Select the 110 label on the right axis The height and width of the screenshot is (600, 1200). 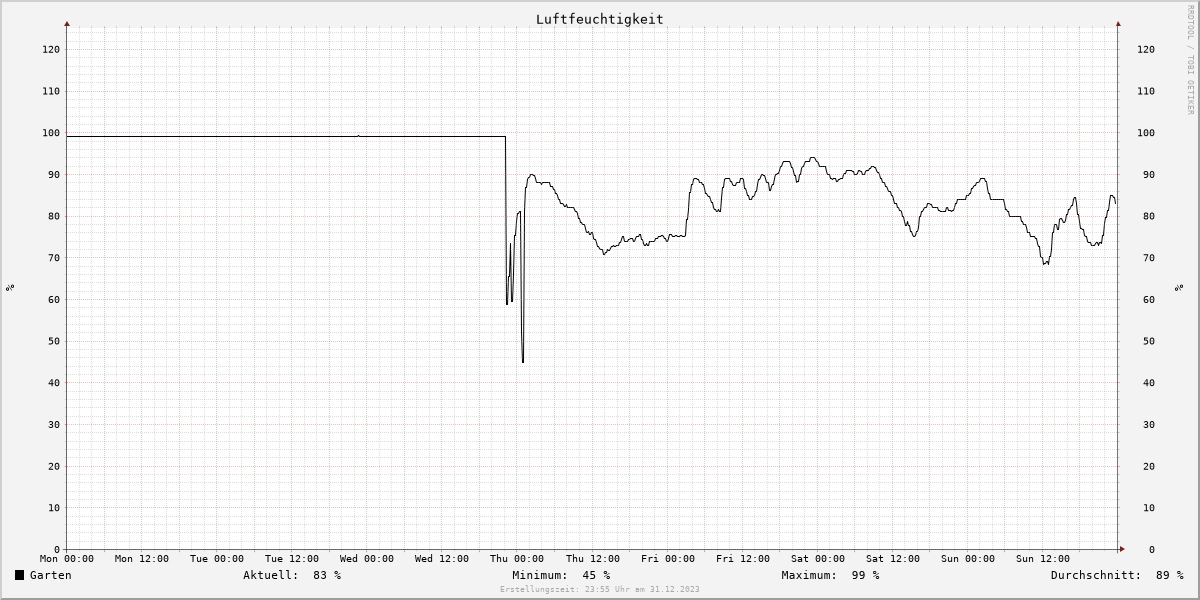(1146, 91)
